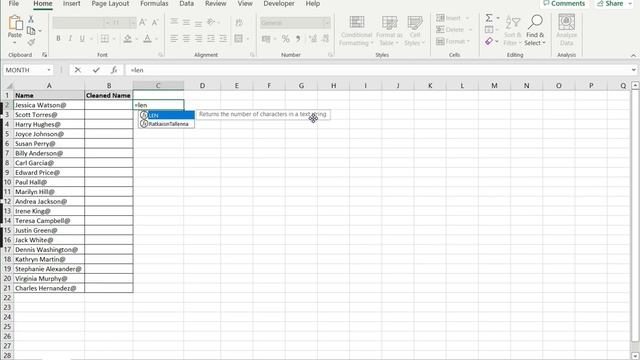Viewport: 640px width, 360px height.
Task: Expand the formula bar arrow
Action: click(x=633, y=70)
